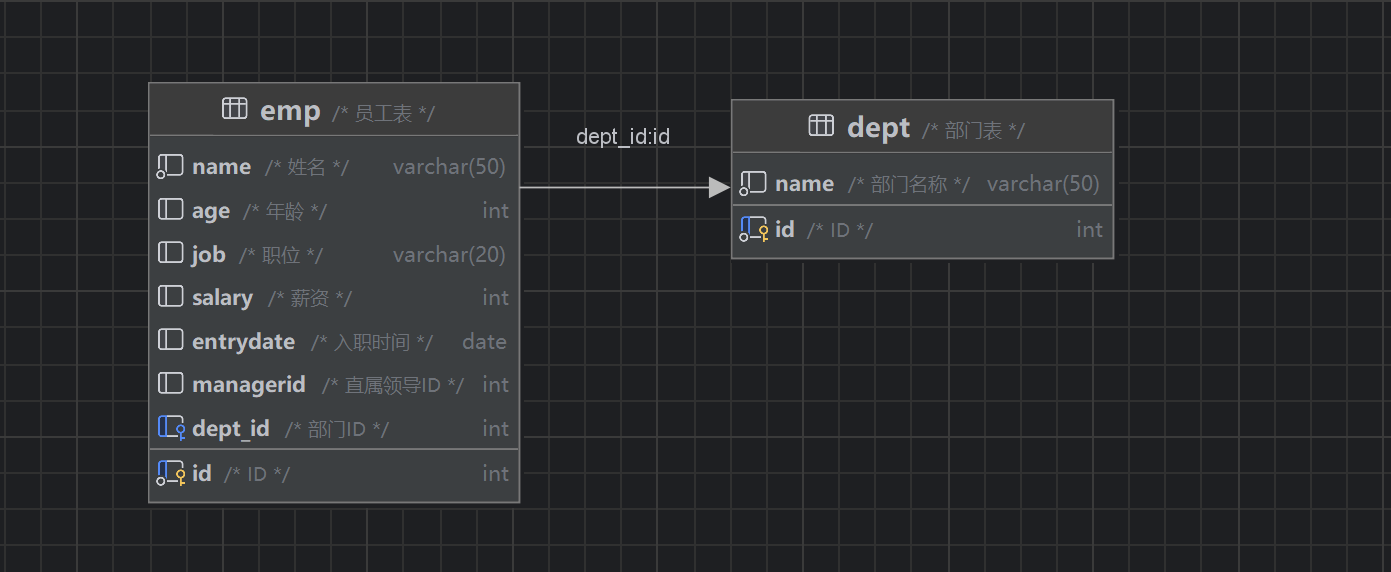Click the 薪资 comment beside salary

point(310,298)
